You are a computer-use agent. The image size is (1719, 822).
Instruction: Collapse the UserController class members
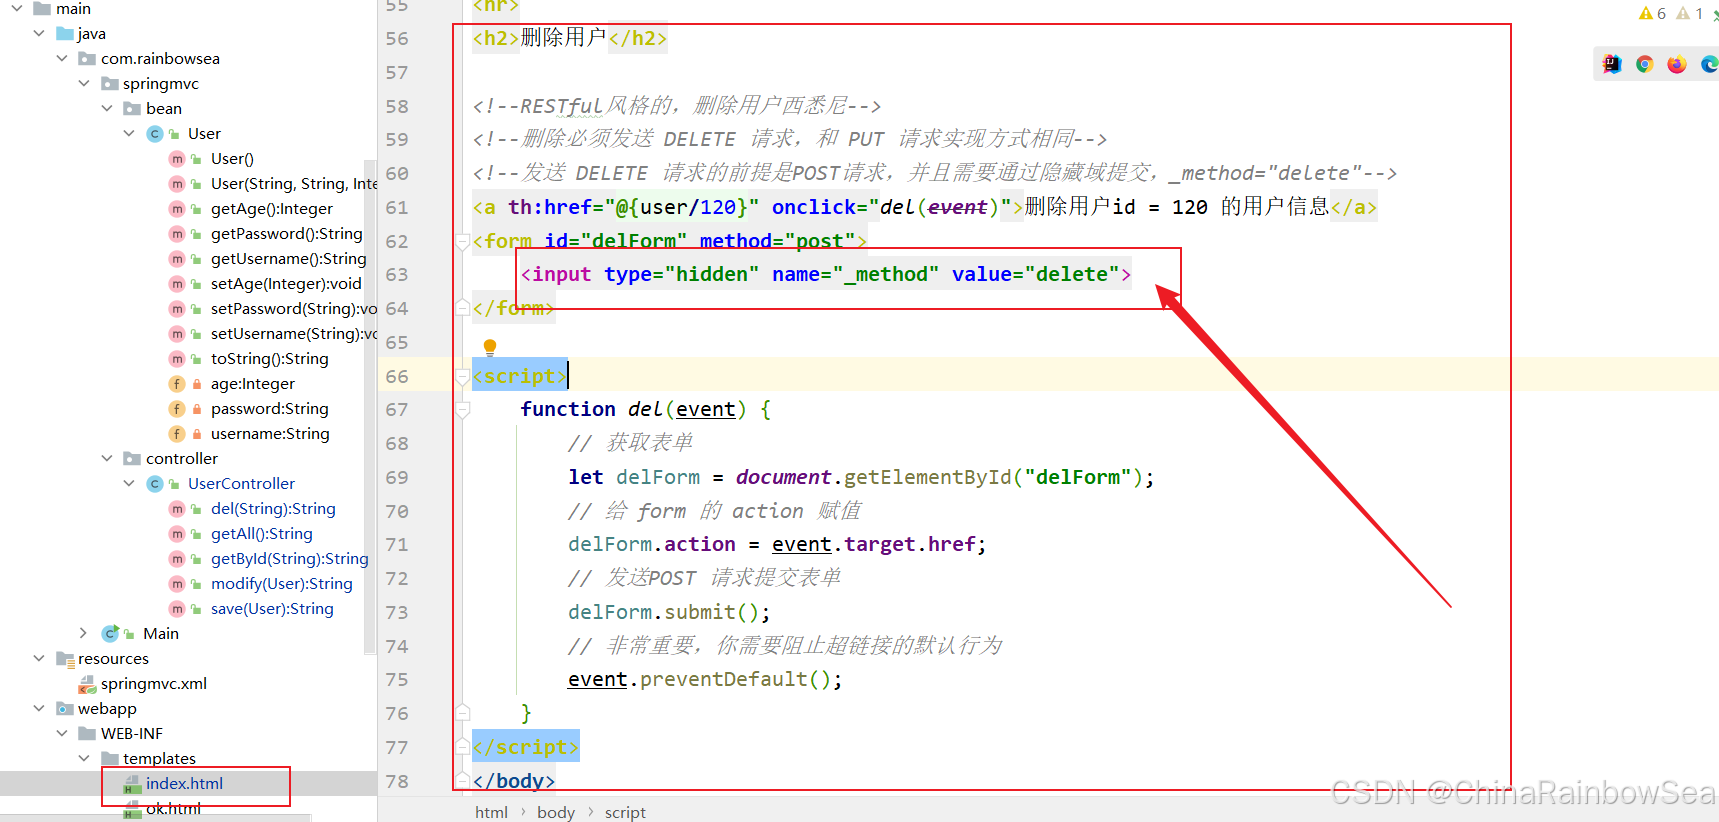click(x=129, y=483)
